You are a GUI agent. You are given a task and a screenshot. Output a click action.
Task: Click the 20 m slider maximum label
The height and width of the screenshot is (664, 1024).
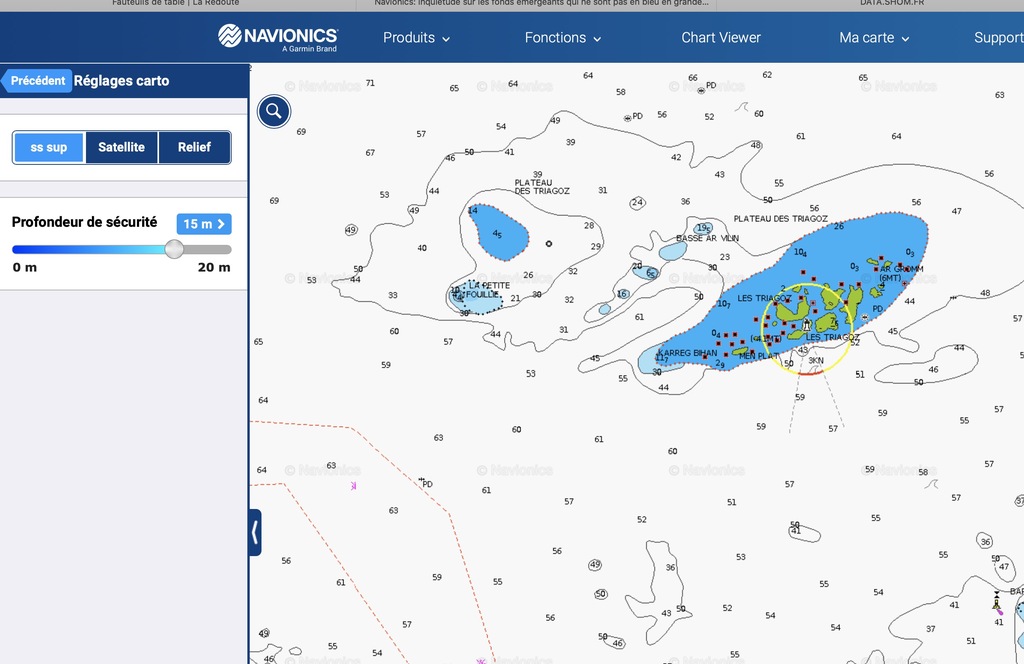coord(214,268)
